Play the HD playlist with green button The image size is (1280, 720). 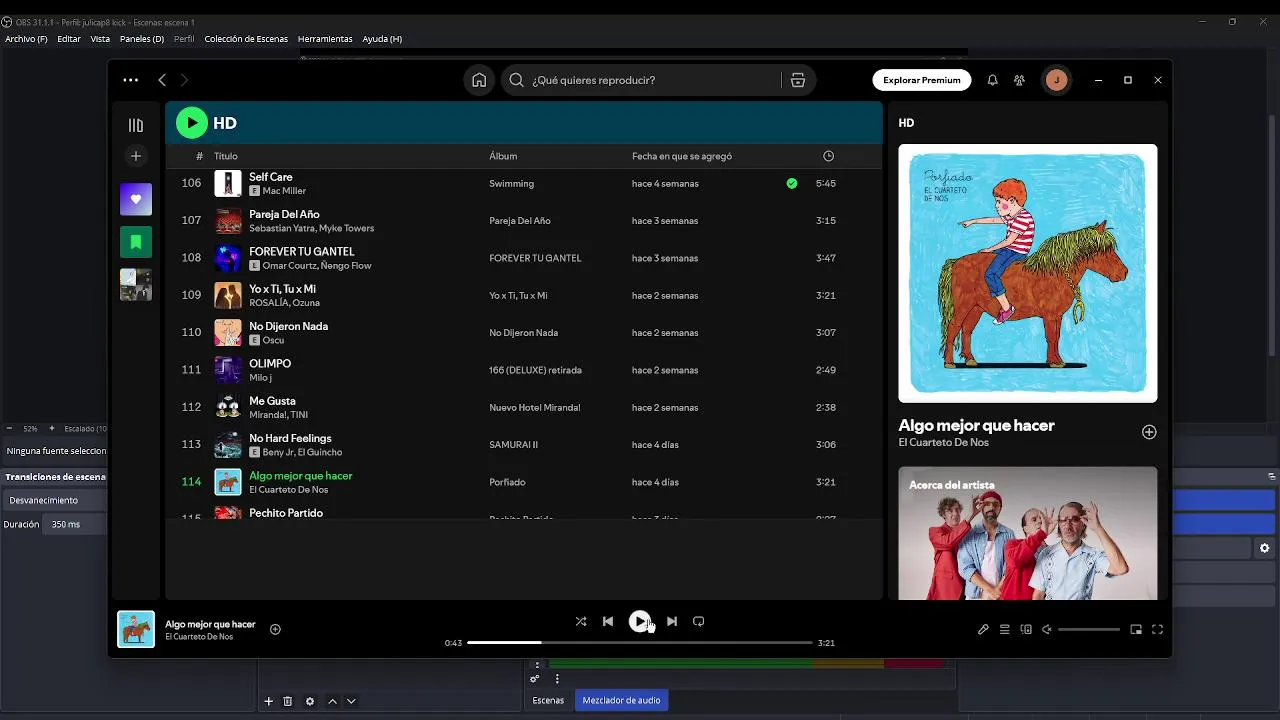click(192, 123)
